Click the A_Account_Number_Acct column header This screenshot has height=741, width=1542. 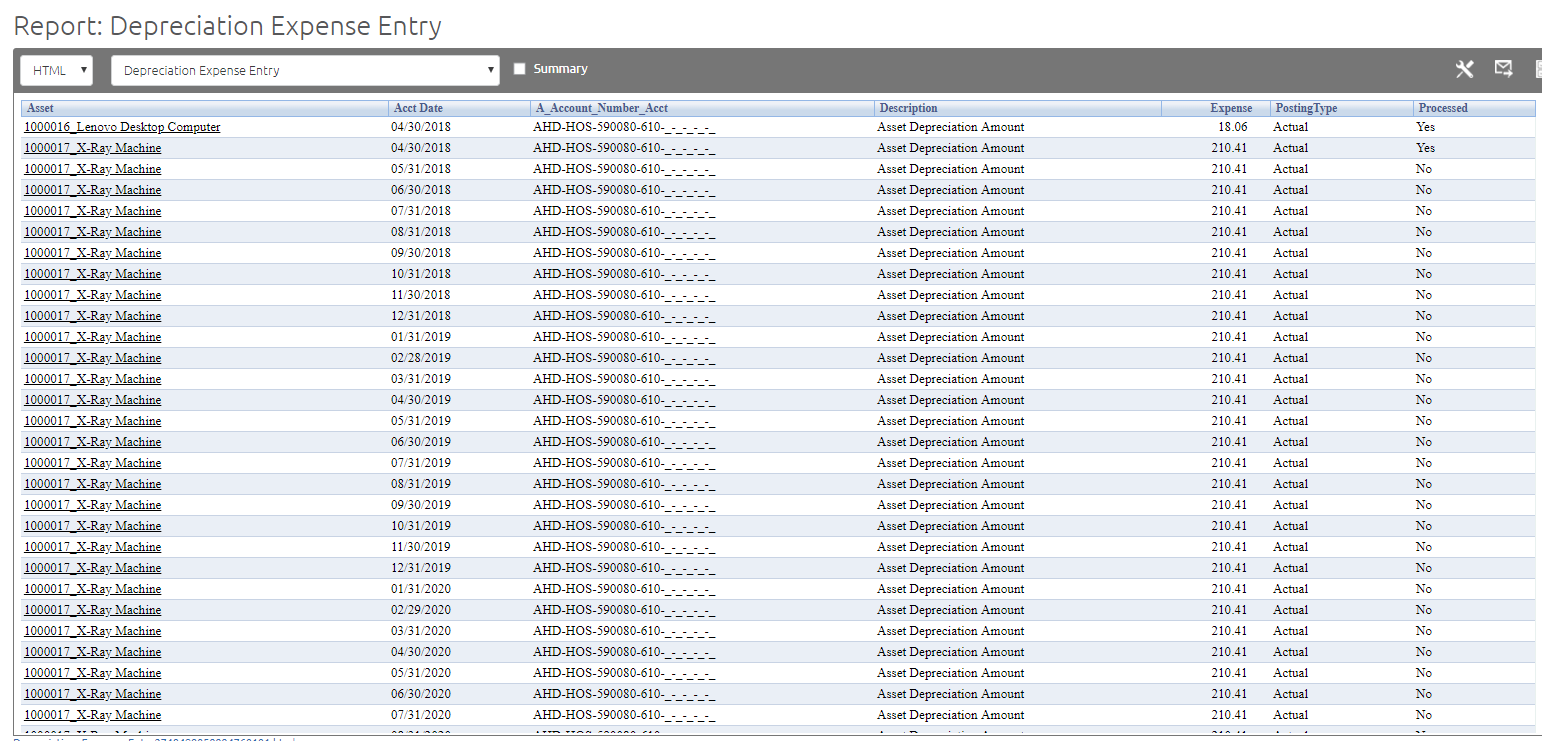tap(601, 108)
